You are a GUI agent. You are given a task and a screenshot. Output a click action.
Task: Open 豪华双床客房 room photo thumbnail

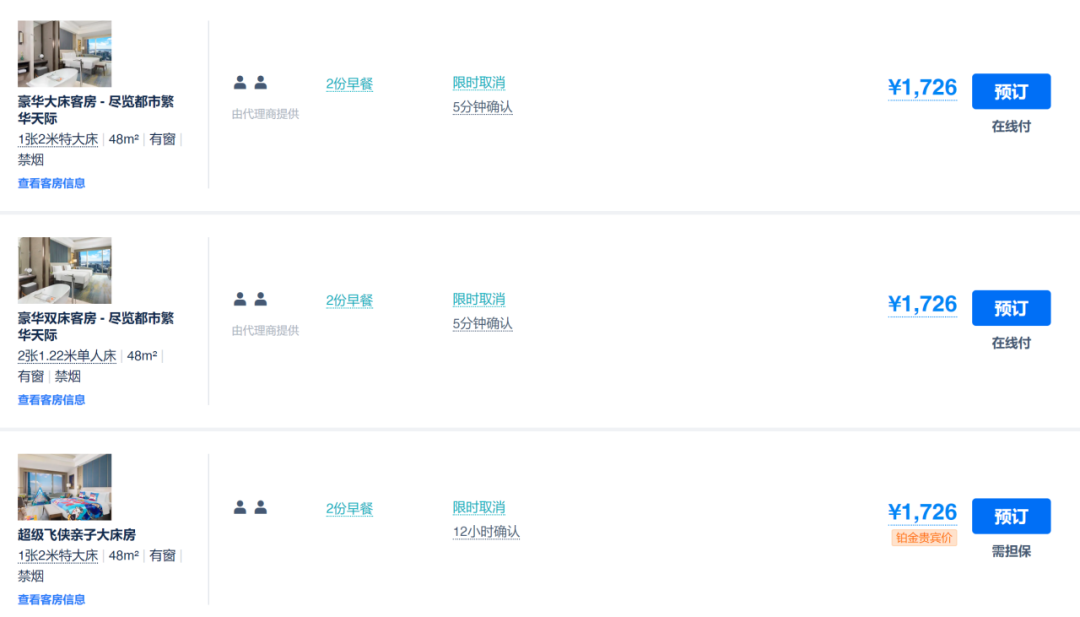65,271
